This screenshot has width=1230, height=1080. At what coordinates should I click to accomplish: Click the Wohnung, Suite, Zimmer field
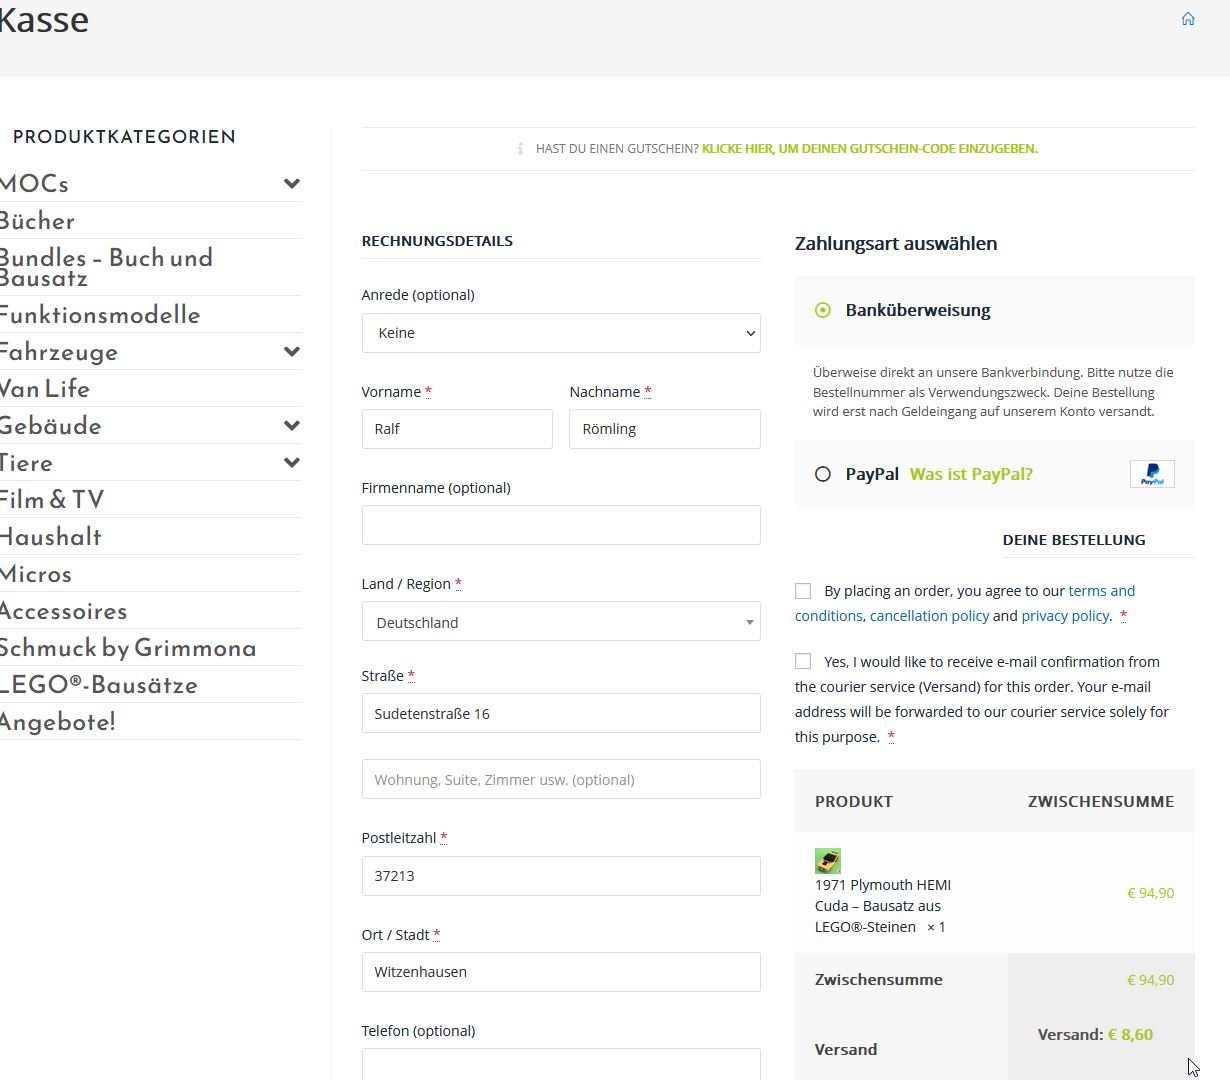click(x=561, y=779)
